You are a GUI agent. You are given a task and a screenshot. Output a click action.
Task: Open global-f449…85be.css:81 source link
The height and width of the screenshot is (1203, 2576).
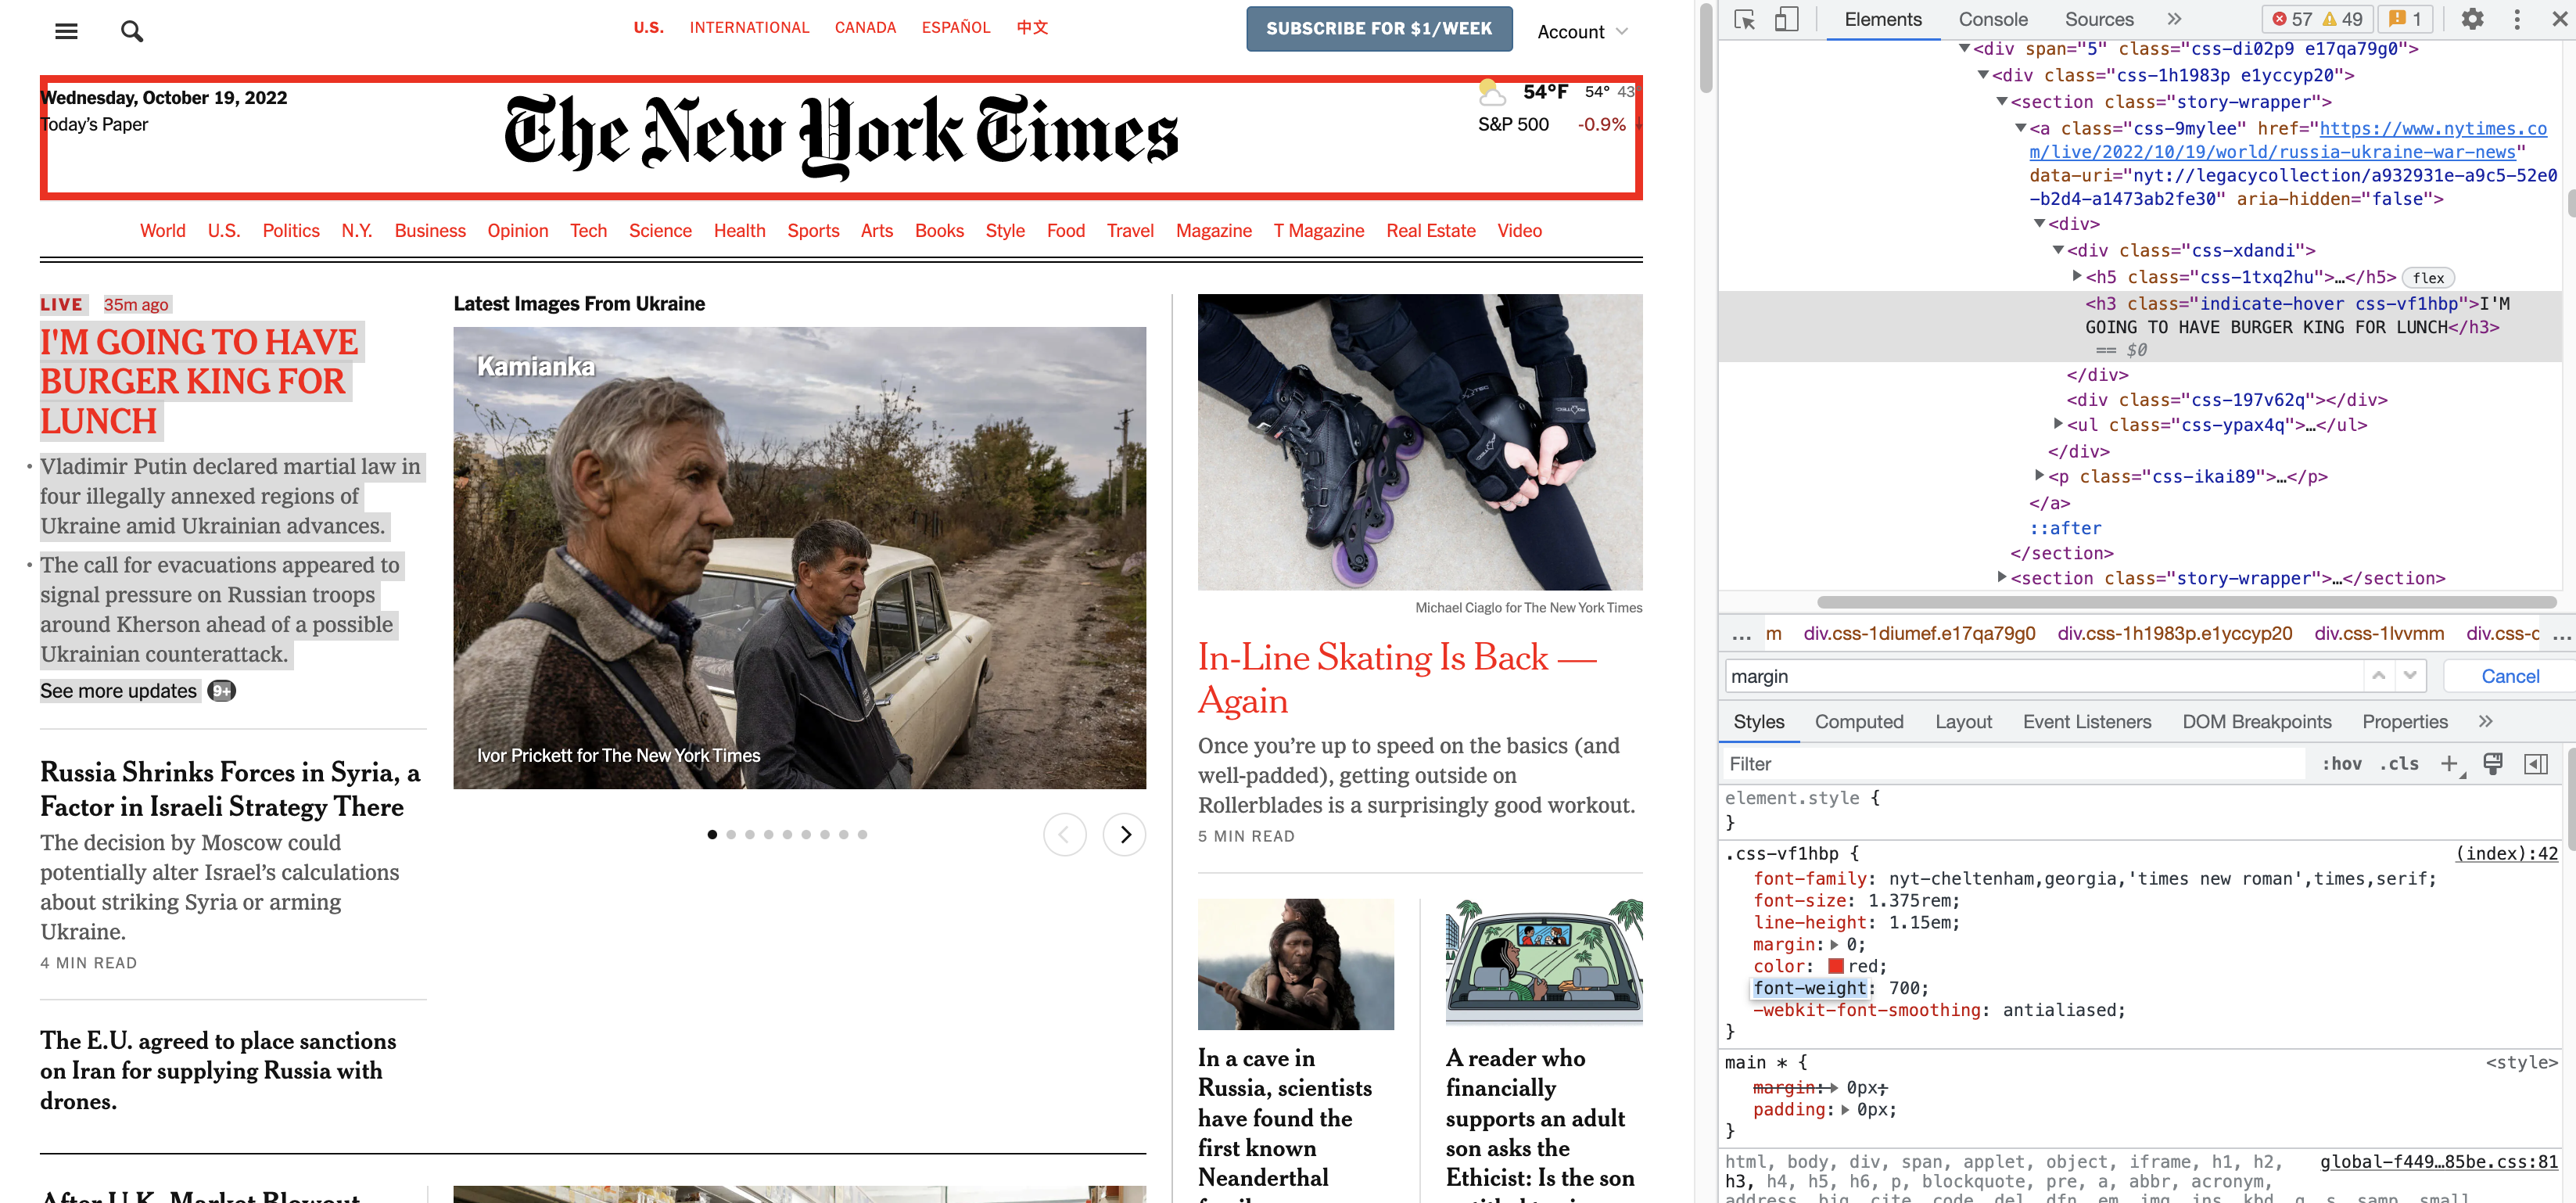[x=2439, y=1161]
